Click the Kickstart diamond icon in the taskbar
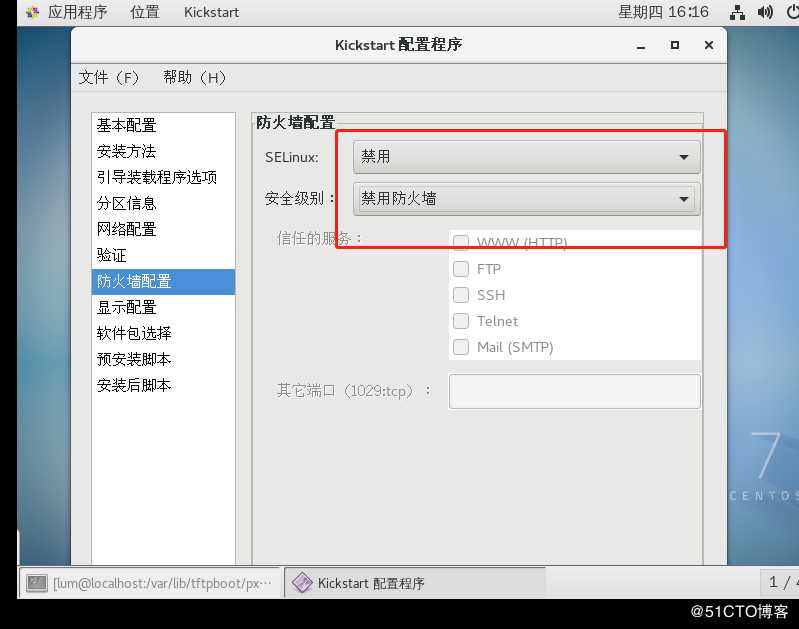The height and width of the screenshot is (629, 799). click(302, 583)
